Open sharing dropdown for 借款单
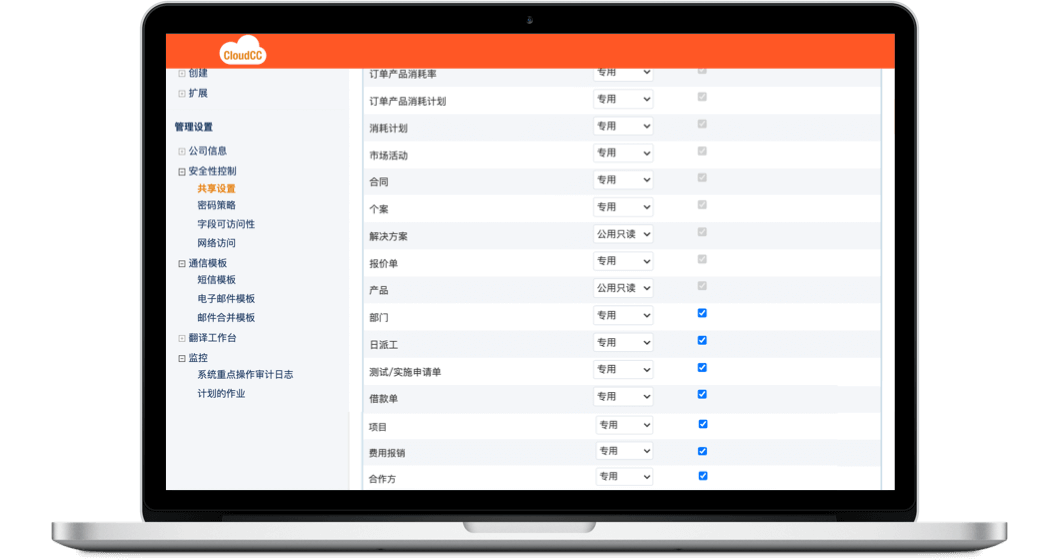1060x560 pixels. pos(623,396)
